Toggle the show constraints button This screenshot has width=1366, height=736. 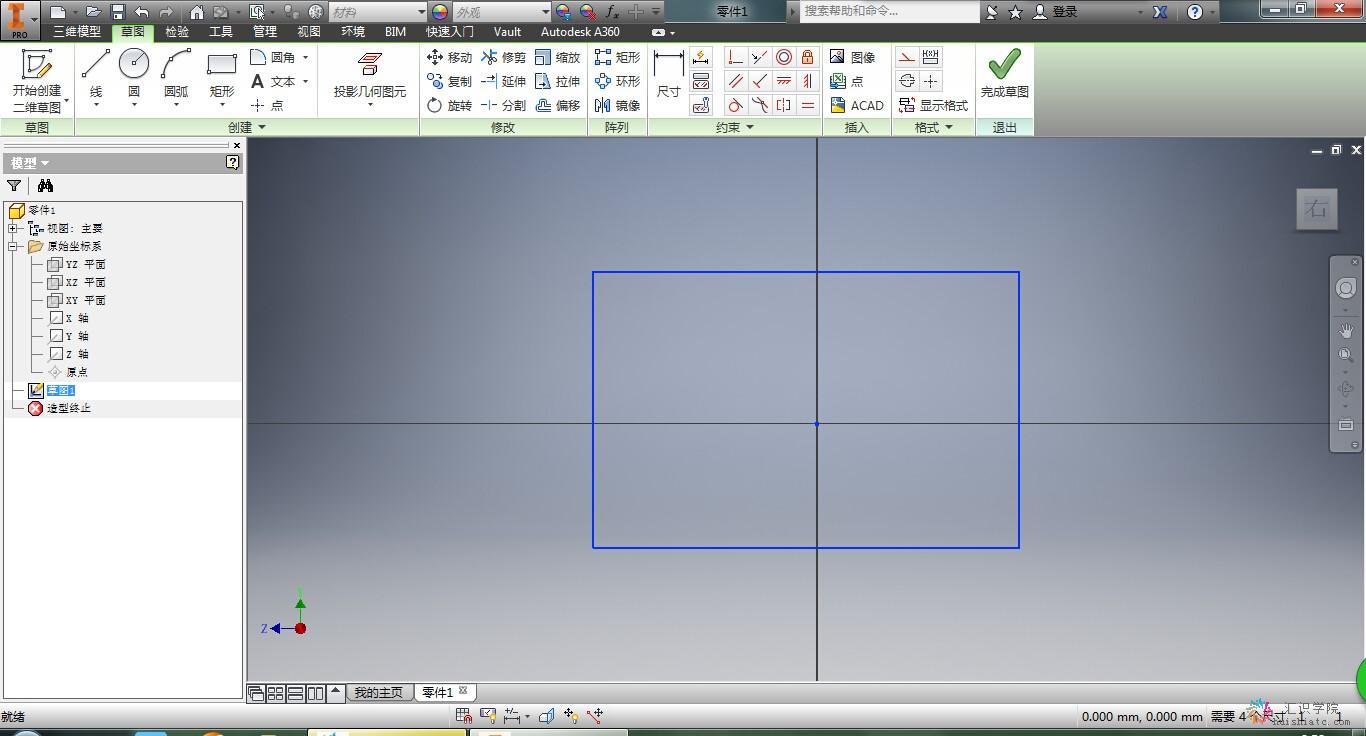pos(701,81)
